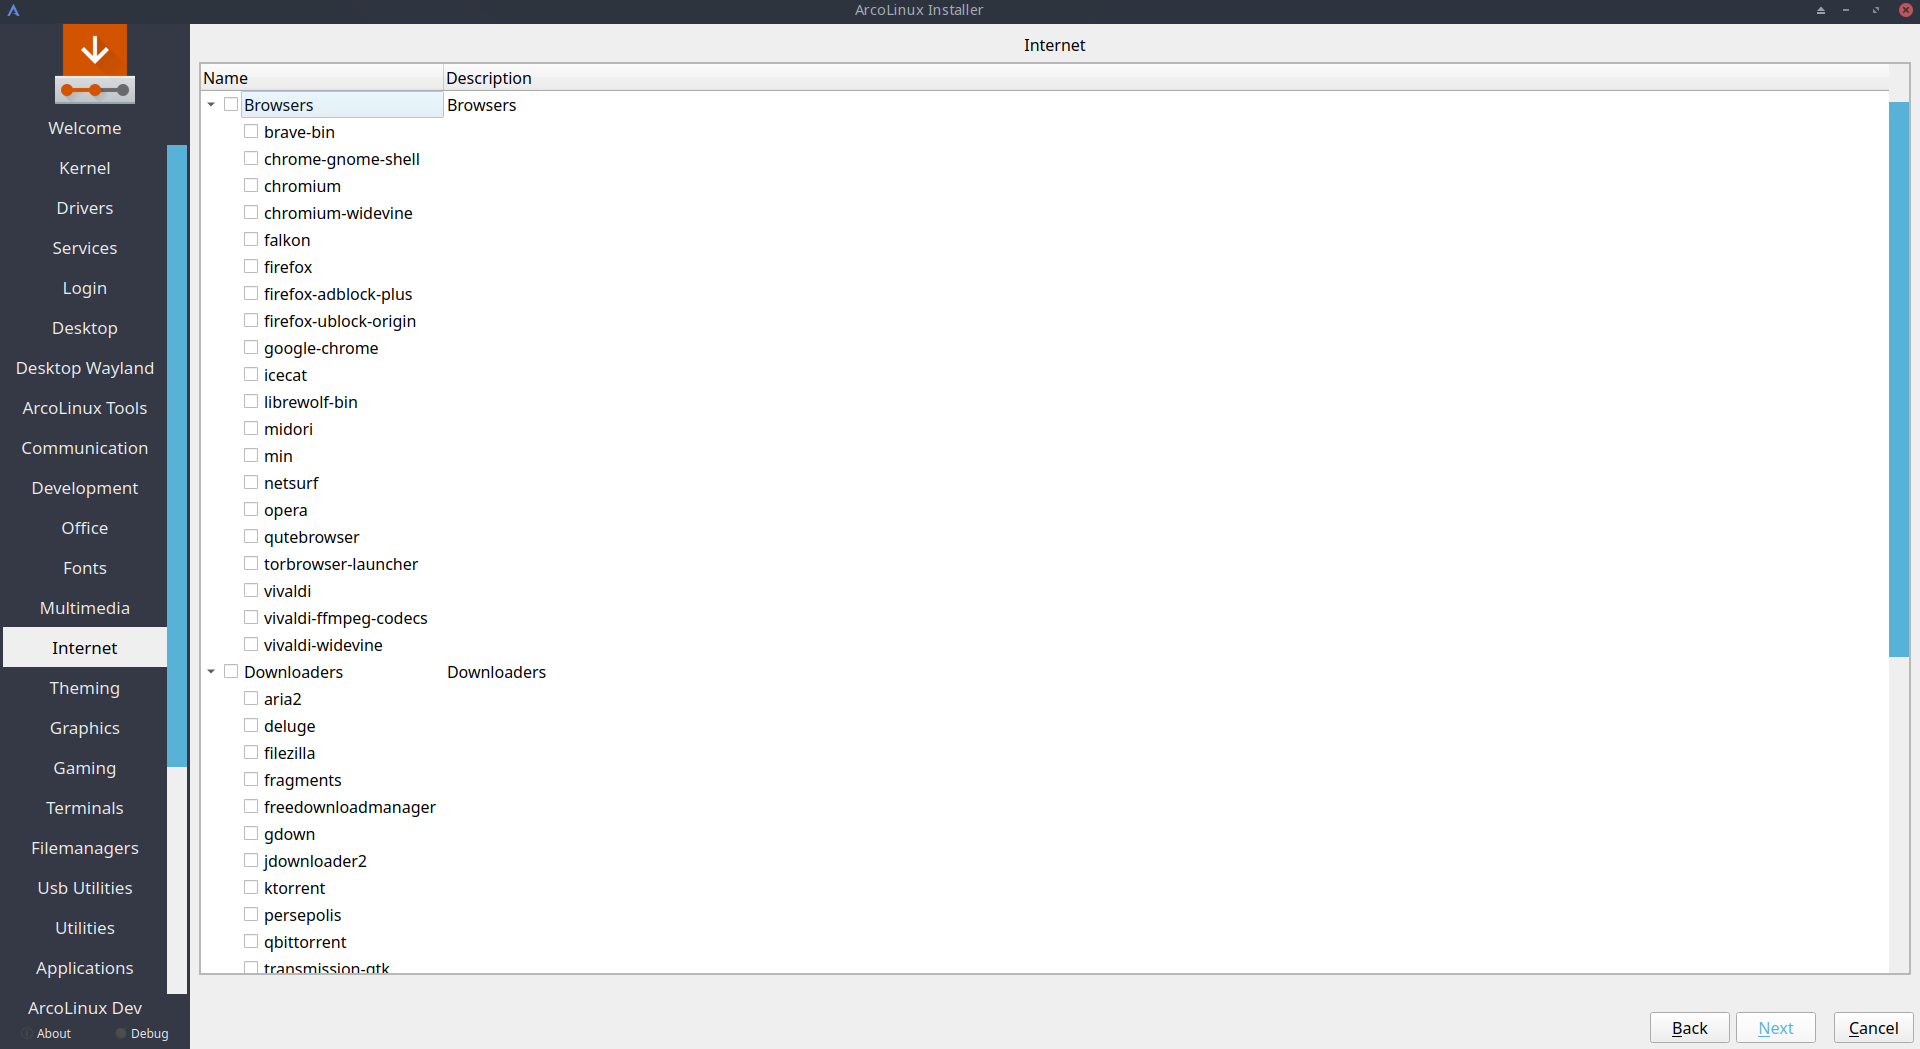Click the Back button
1920x1049 pixels.
tap(1689, 1028)
